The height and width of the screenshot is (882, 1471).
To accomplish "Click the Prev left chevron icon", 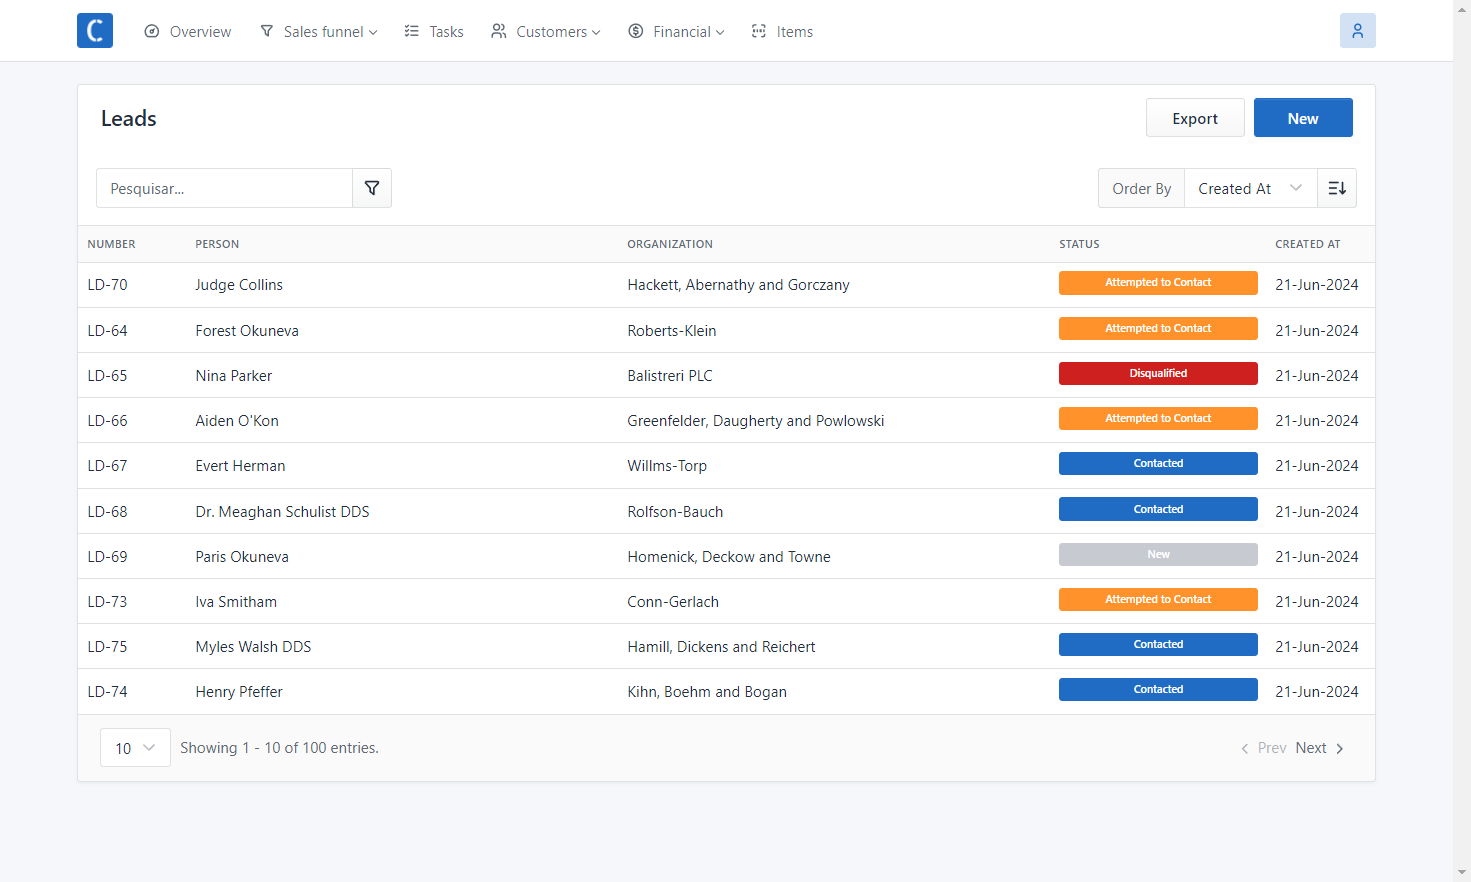I will [x=1245, y=748].
